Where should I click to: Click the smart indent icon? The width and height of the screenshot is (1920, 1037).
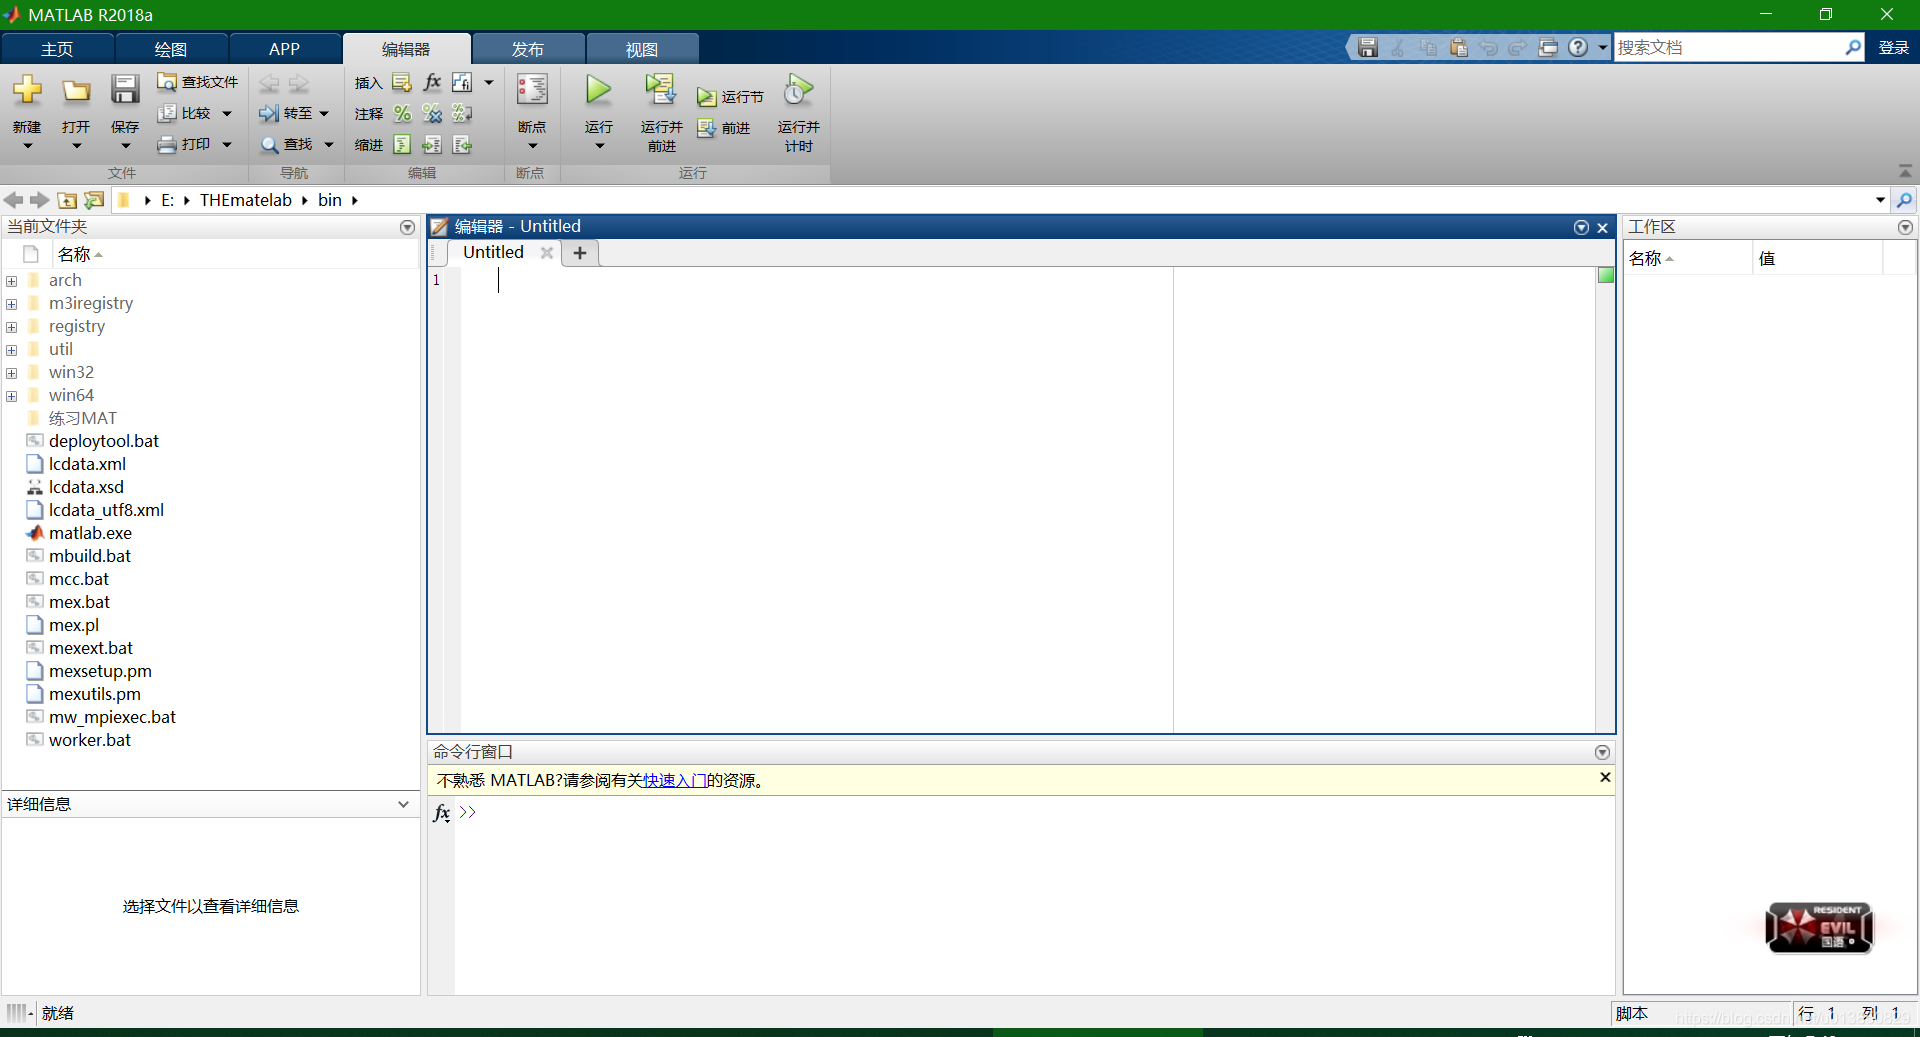(x=402, y=145)
